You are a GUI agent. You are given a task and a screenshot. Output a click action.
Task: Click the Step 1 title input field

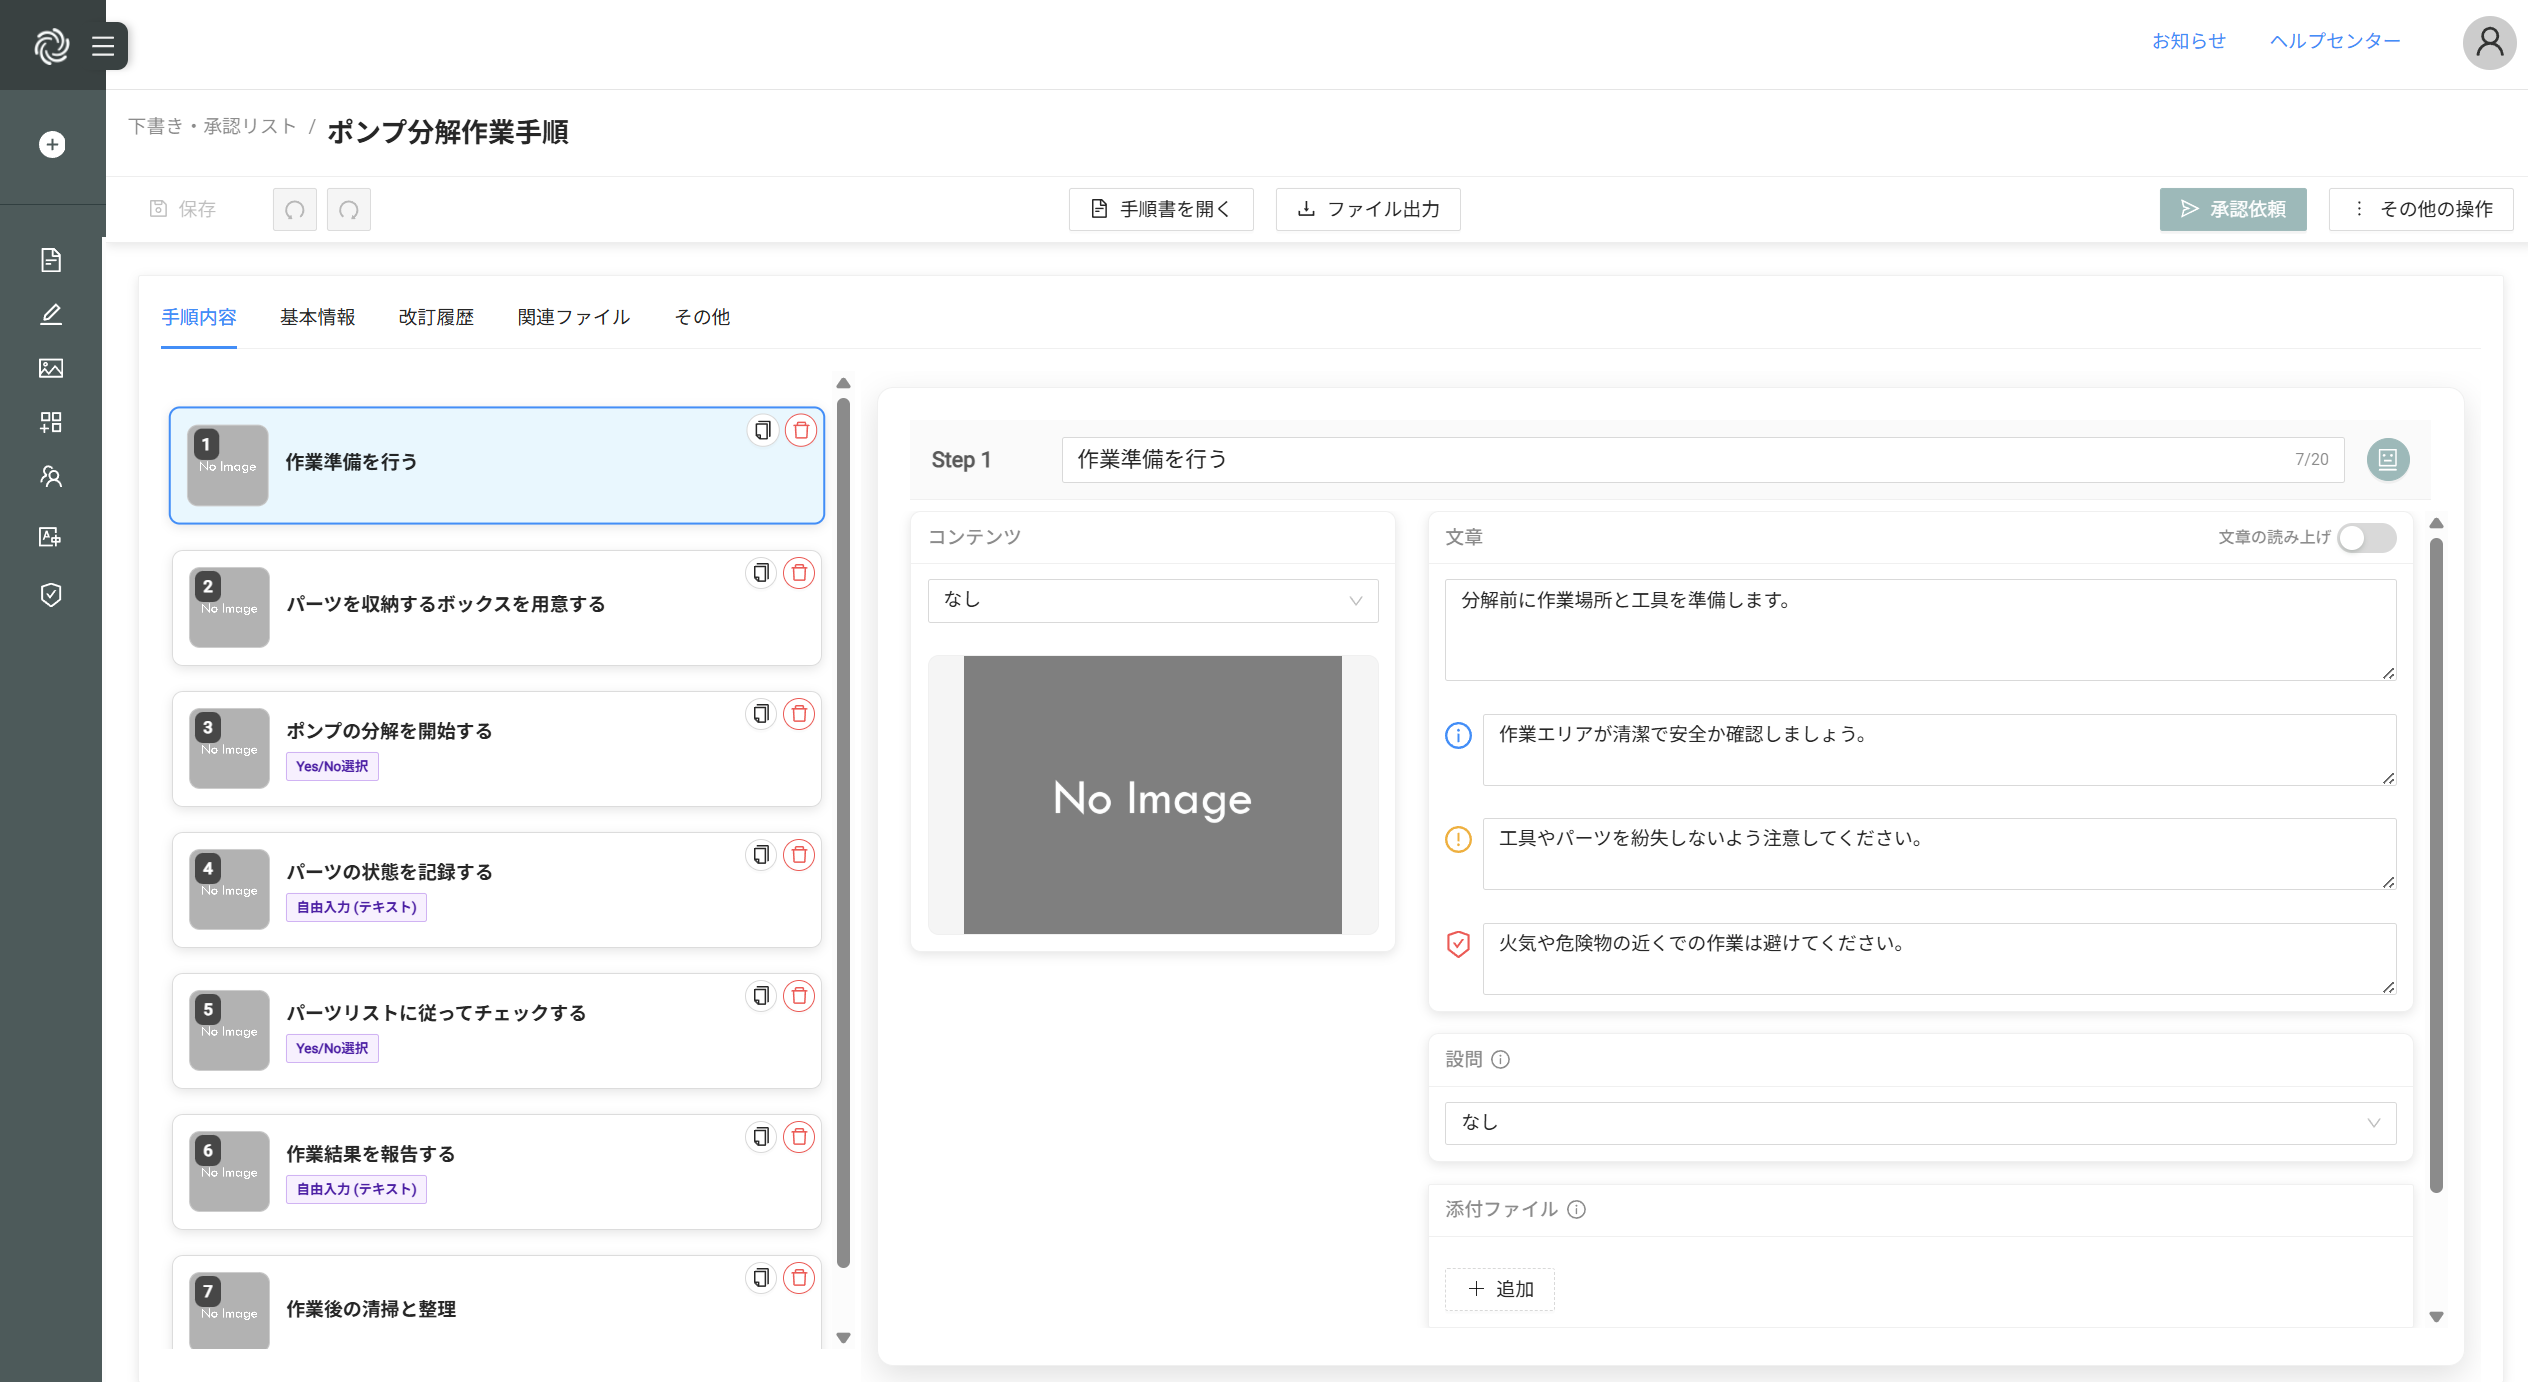click(x=1680, y=460)
